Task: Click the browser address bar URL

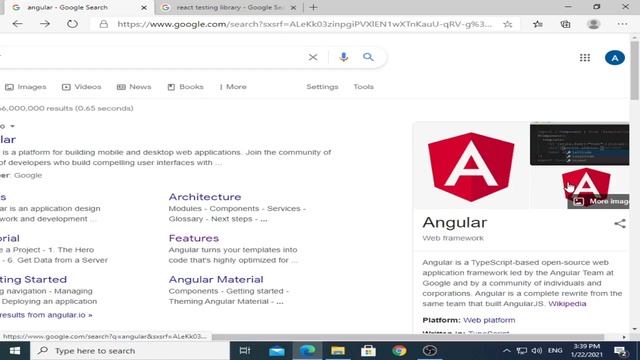Action: pyautogui.click(x=304, y=24)
